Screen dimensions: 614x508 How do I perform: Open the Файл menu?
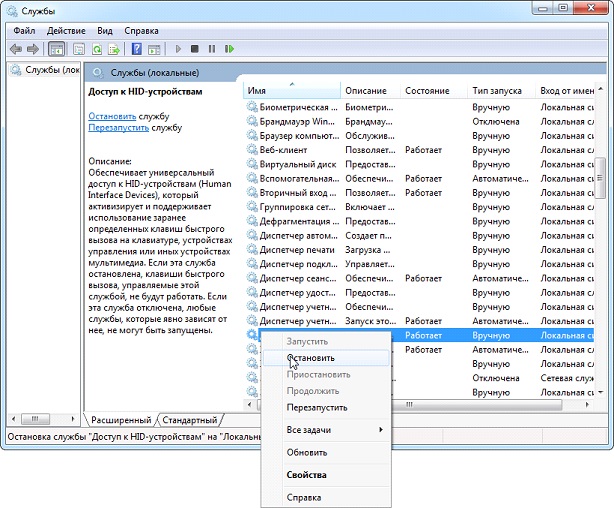click(x=25, y=31)
